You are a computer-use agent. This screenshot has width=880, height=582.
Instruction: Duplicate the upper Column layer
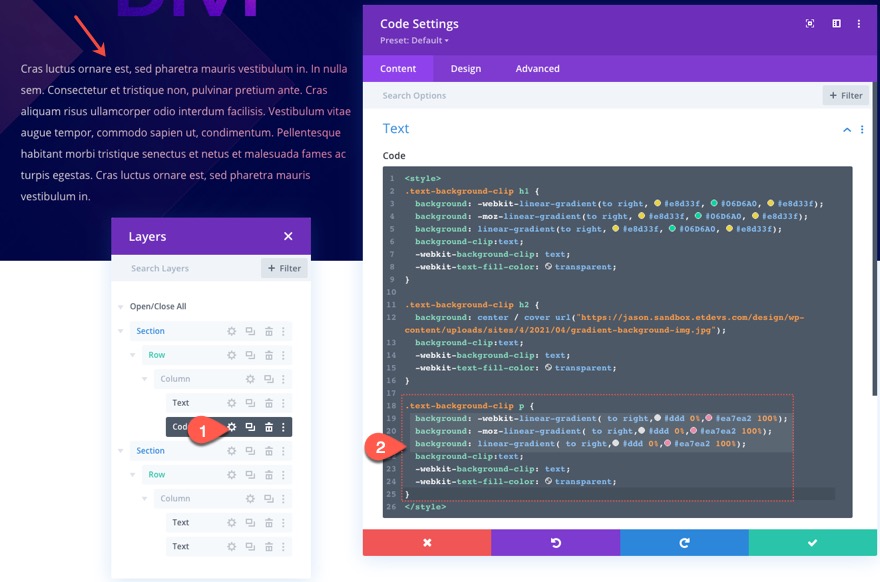coord(269,379)
